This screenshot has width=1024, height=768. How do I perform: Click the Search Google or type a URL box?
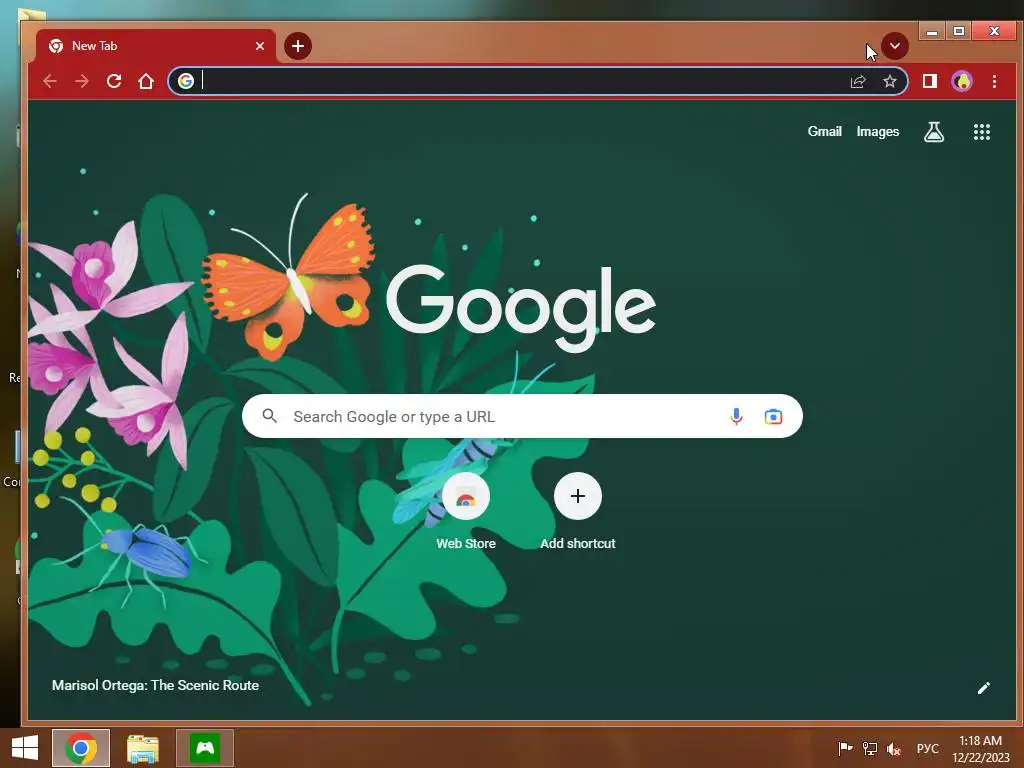(522, 416)
